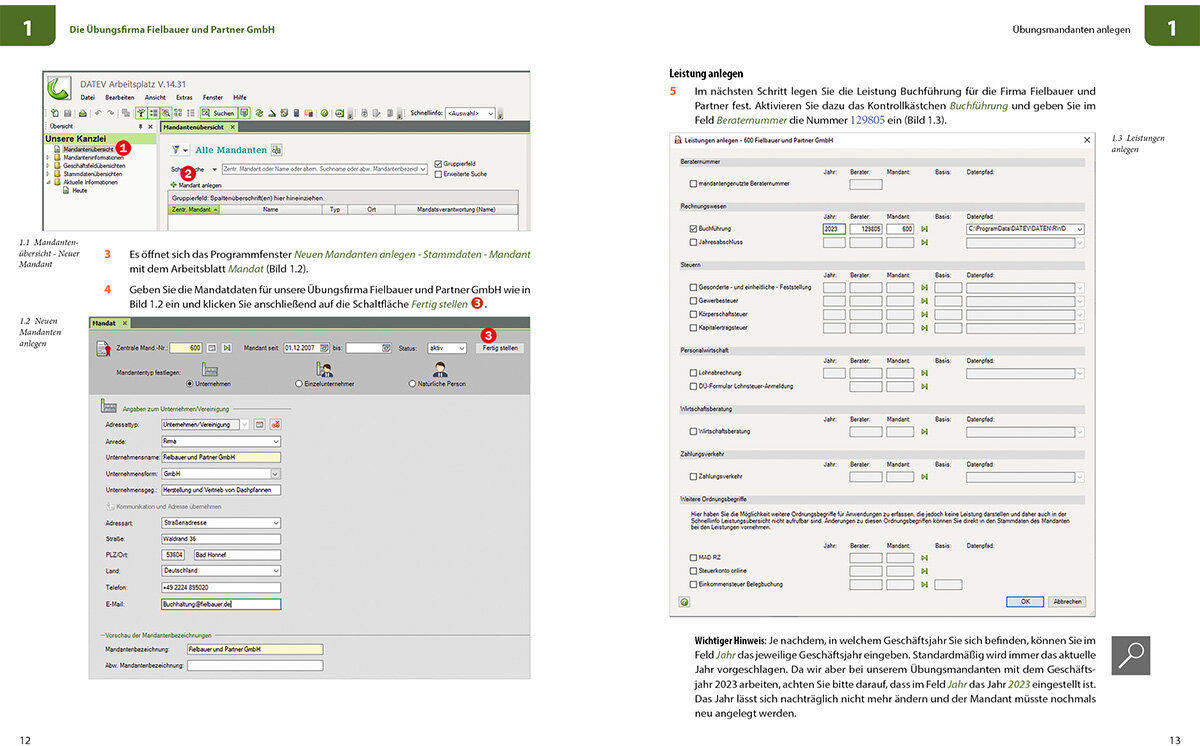Check mandantengenutzte Beraternummer

(693, 184)
